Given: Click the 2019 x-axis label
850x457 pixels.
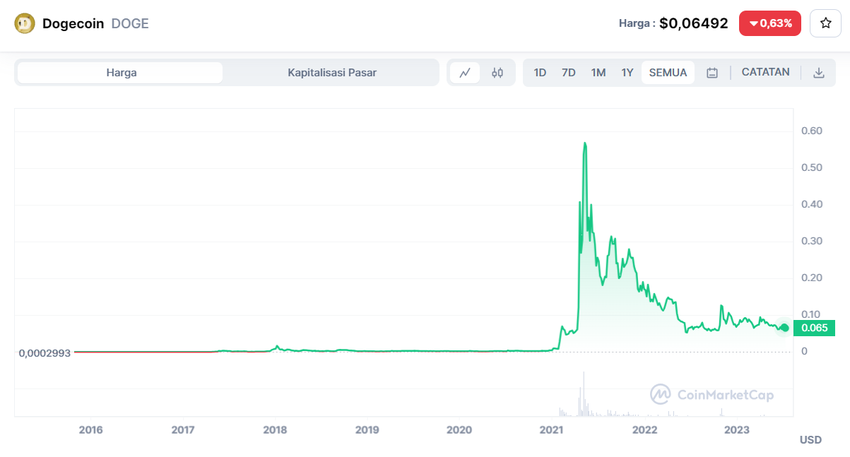Looking at the screenshot, I should pyautogui.click(x=367, y=430).
